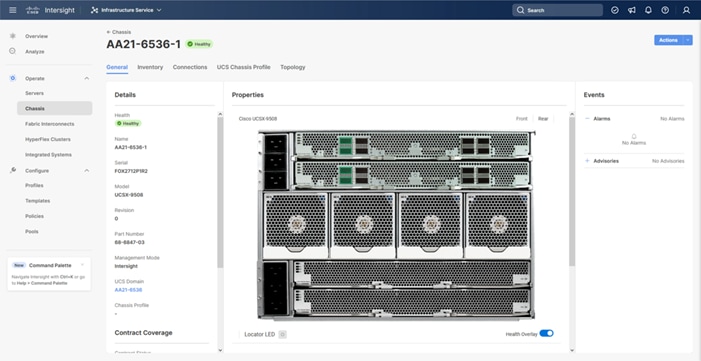Click the Overview sidebar icon
The image size is (701, 361).
13,36
